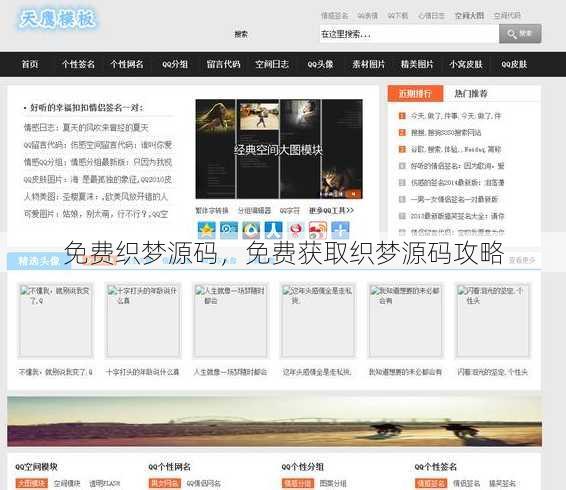The image size is (566, 490).
Task: Open the 情感日志 夏天的风 article link
Action: click(x=86, y=127)
